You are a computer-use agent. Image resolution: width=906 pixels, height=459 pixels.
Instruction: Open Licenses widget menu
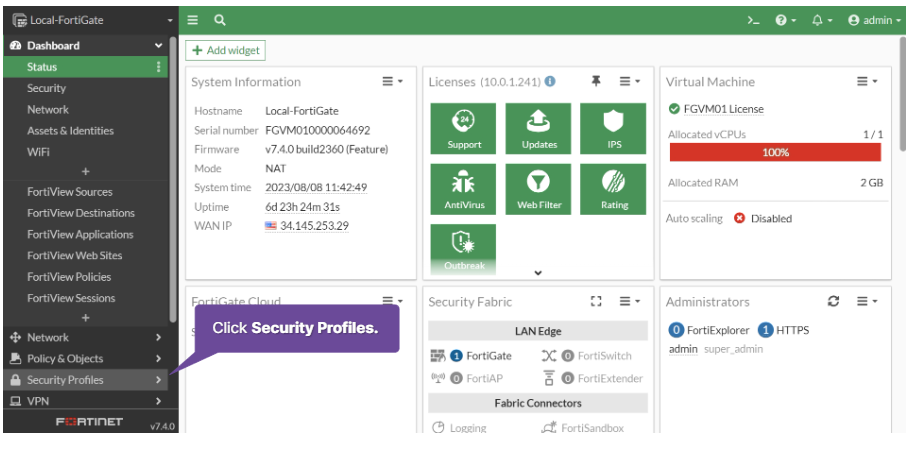coord(629,82)
